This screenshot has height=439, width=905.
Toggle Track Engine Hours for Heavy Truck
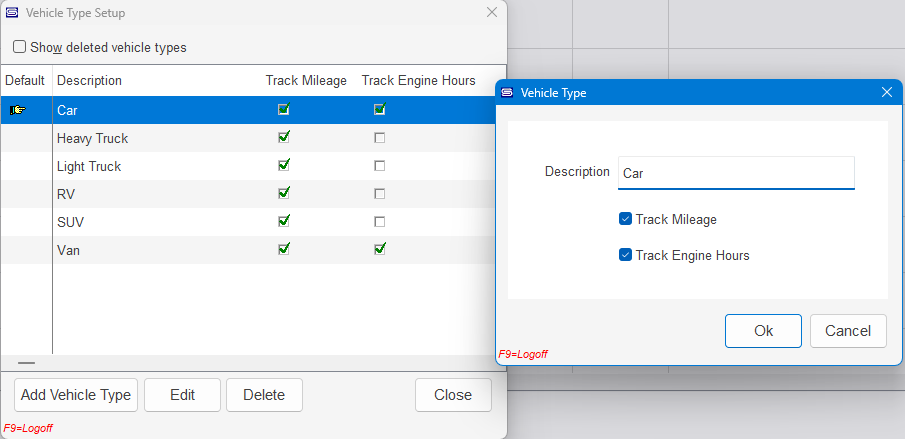click(379, 138)
